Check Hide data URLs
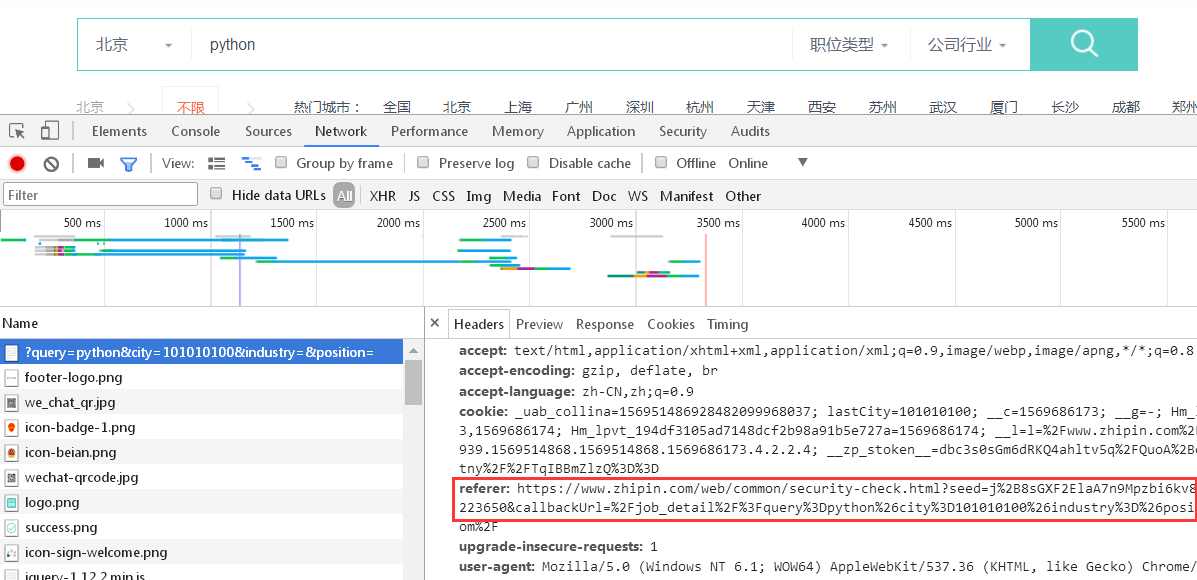Viewport: 1197px width, 580px height. coord(217,194)
